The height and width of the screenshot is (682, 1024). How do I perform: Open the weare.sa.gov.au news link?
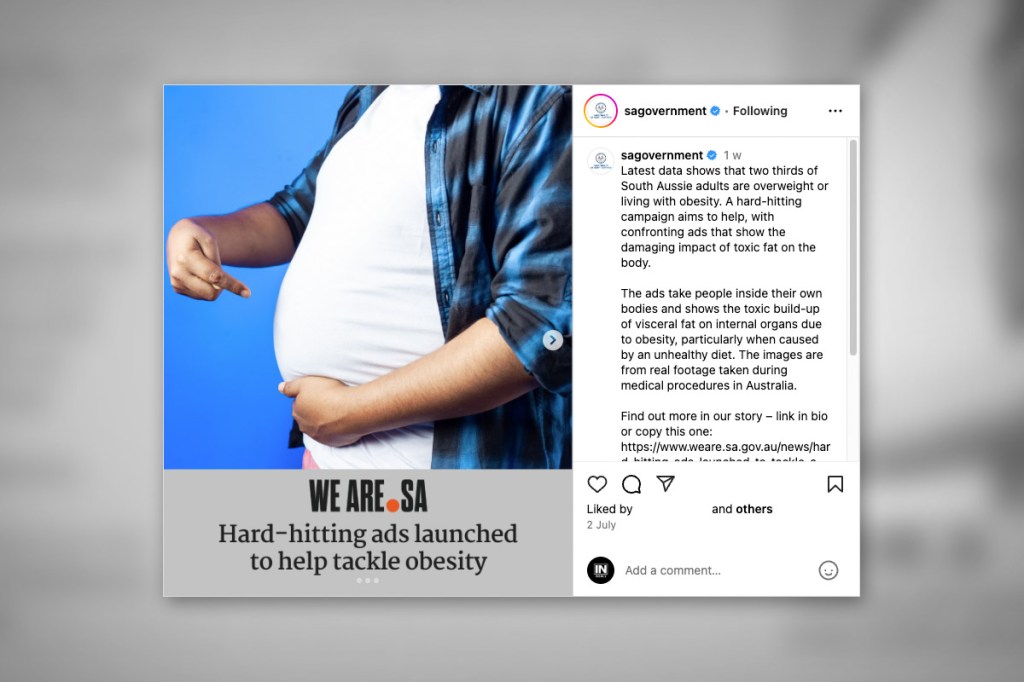(x=725, y=447)
